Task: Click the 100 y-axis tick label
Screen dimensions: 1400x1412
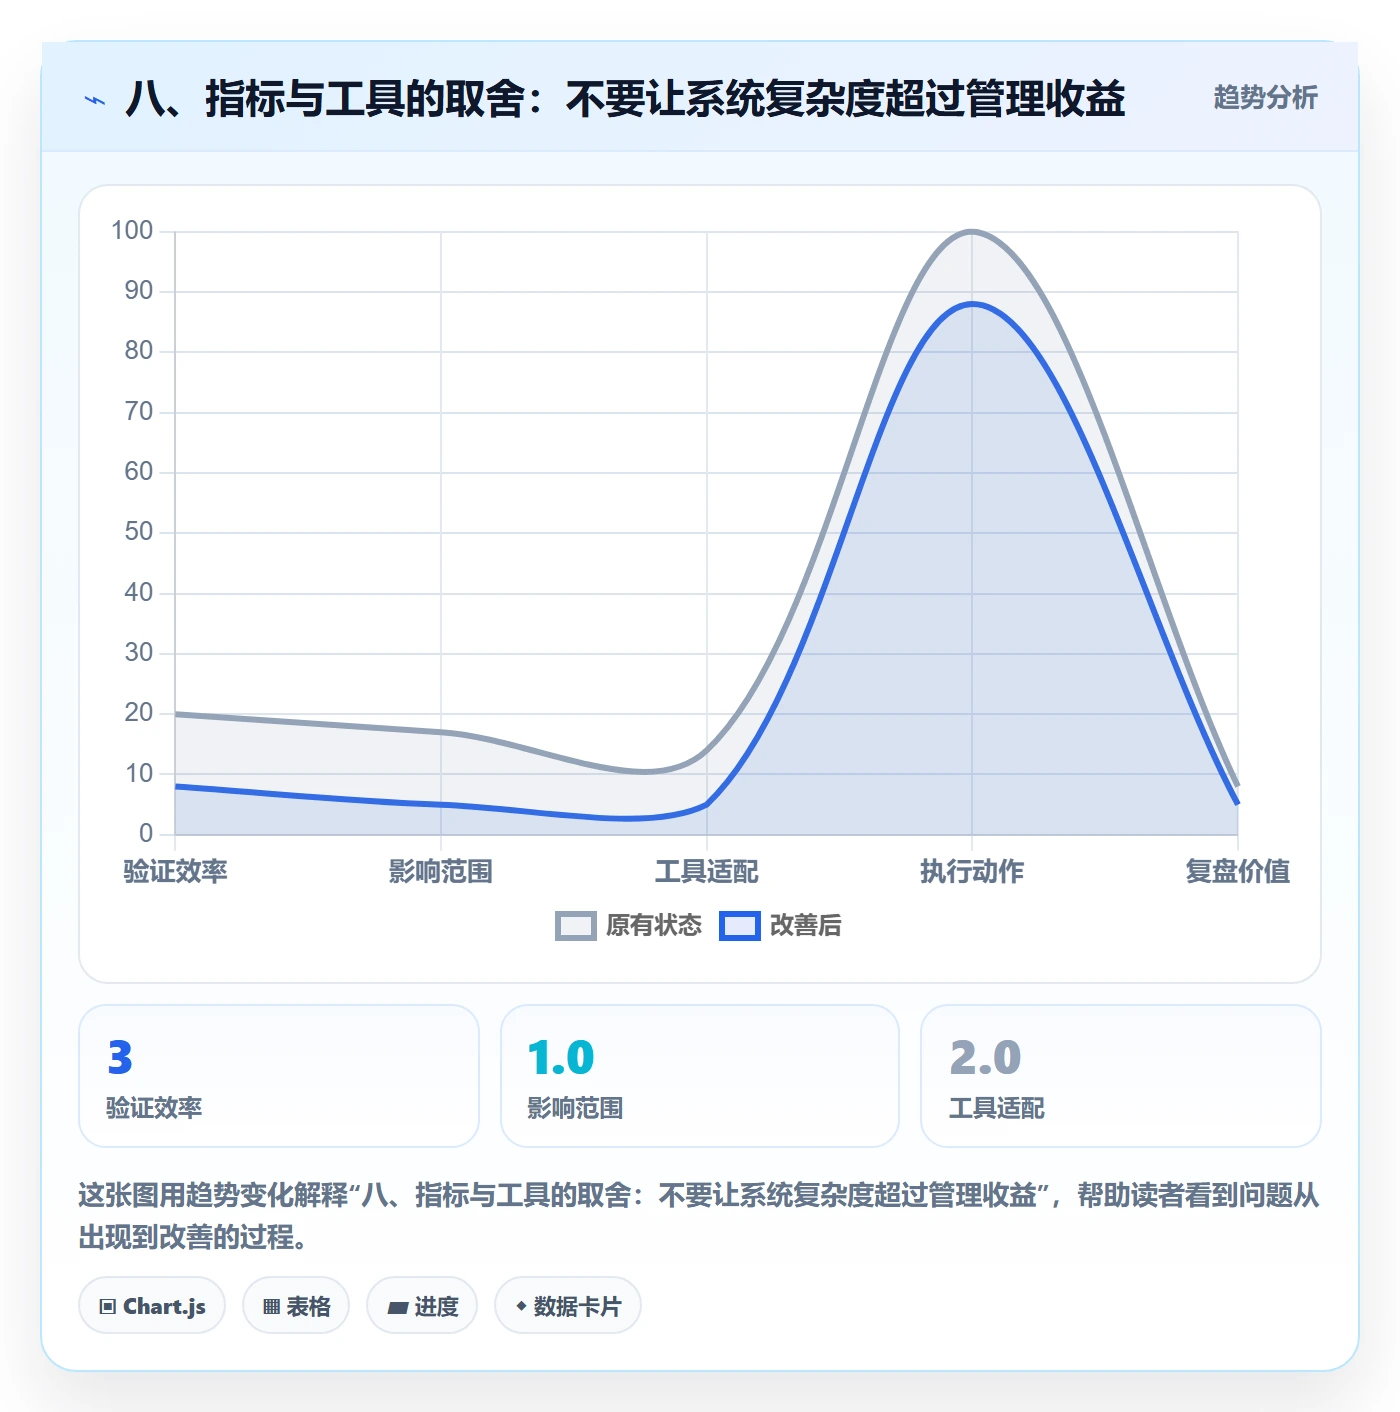Action: pyautogui.click(x=132, y=231)
